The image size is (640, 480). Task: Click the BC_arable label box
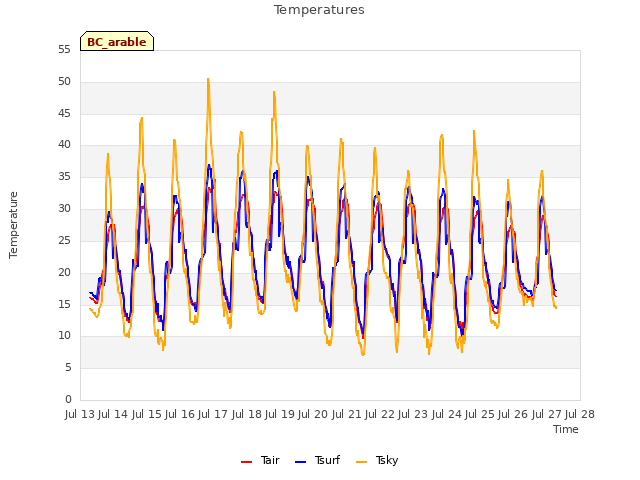[x=117, y=41]
